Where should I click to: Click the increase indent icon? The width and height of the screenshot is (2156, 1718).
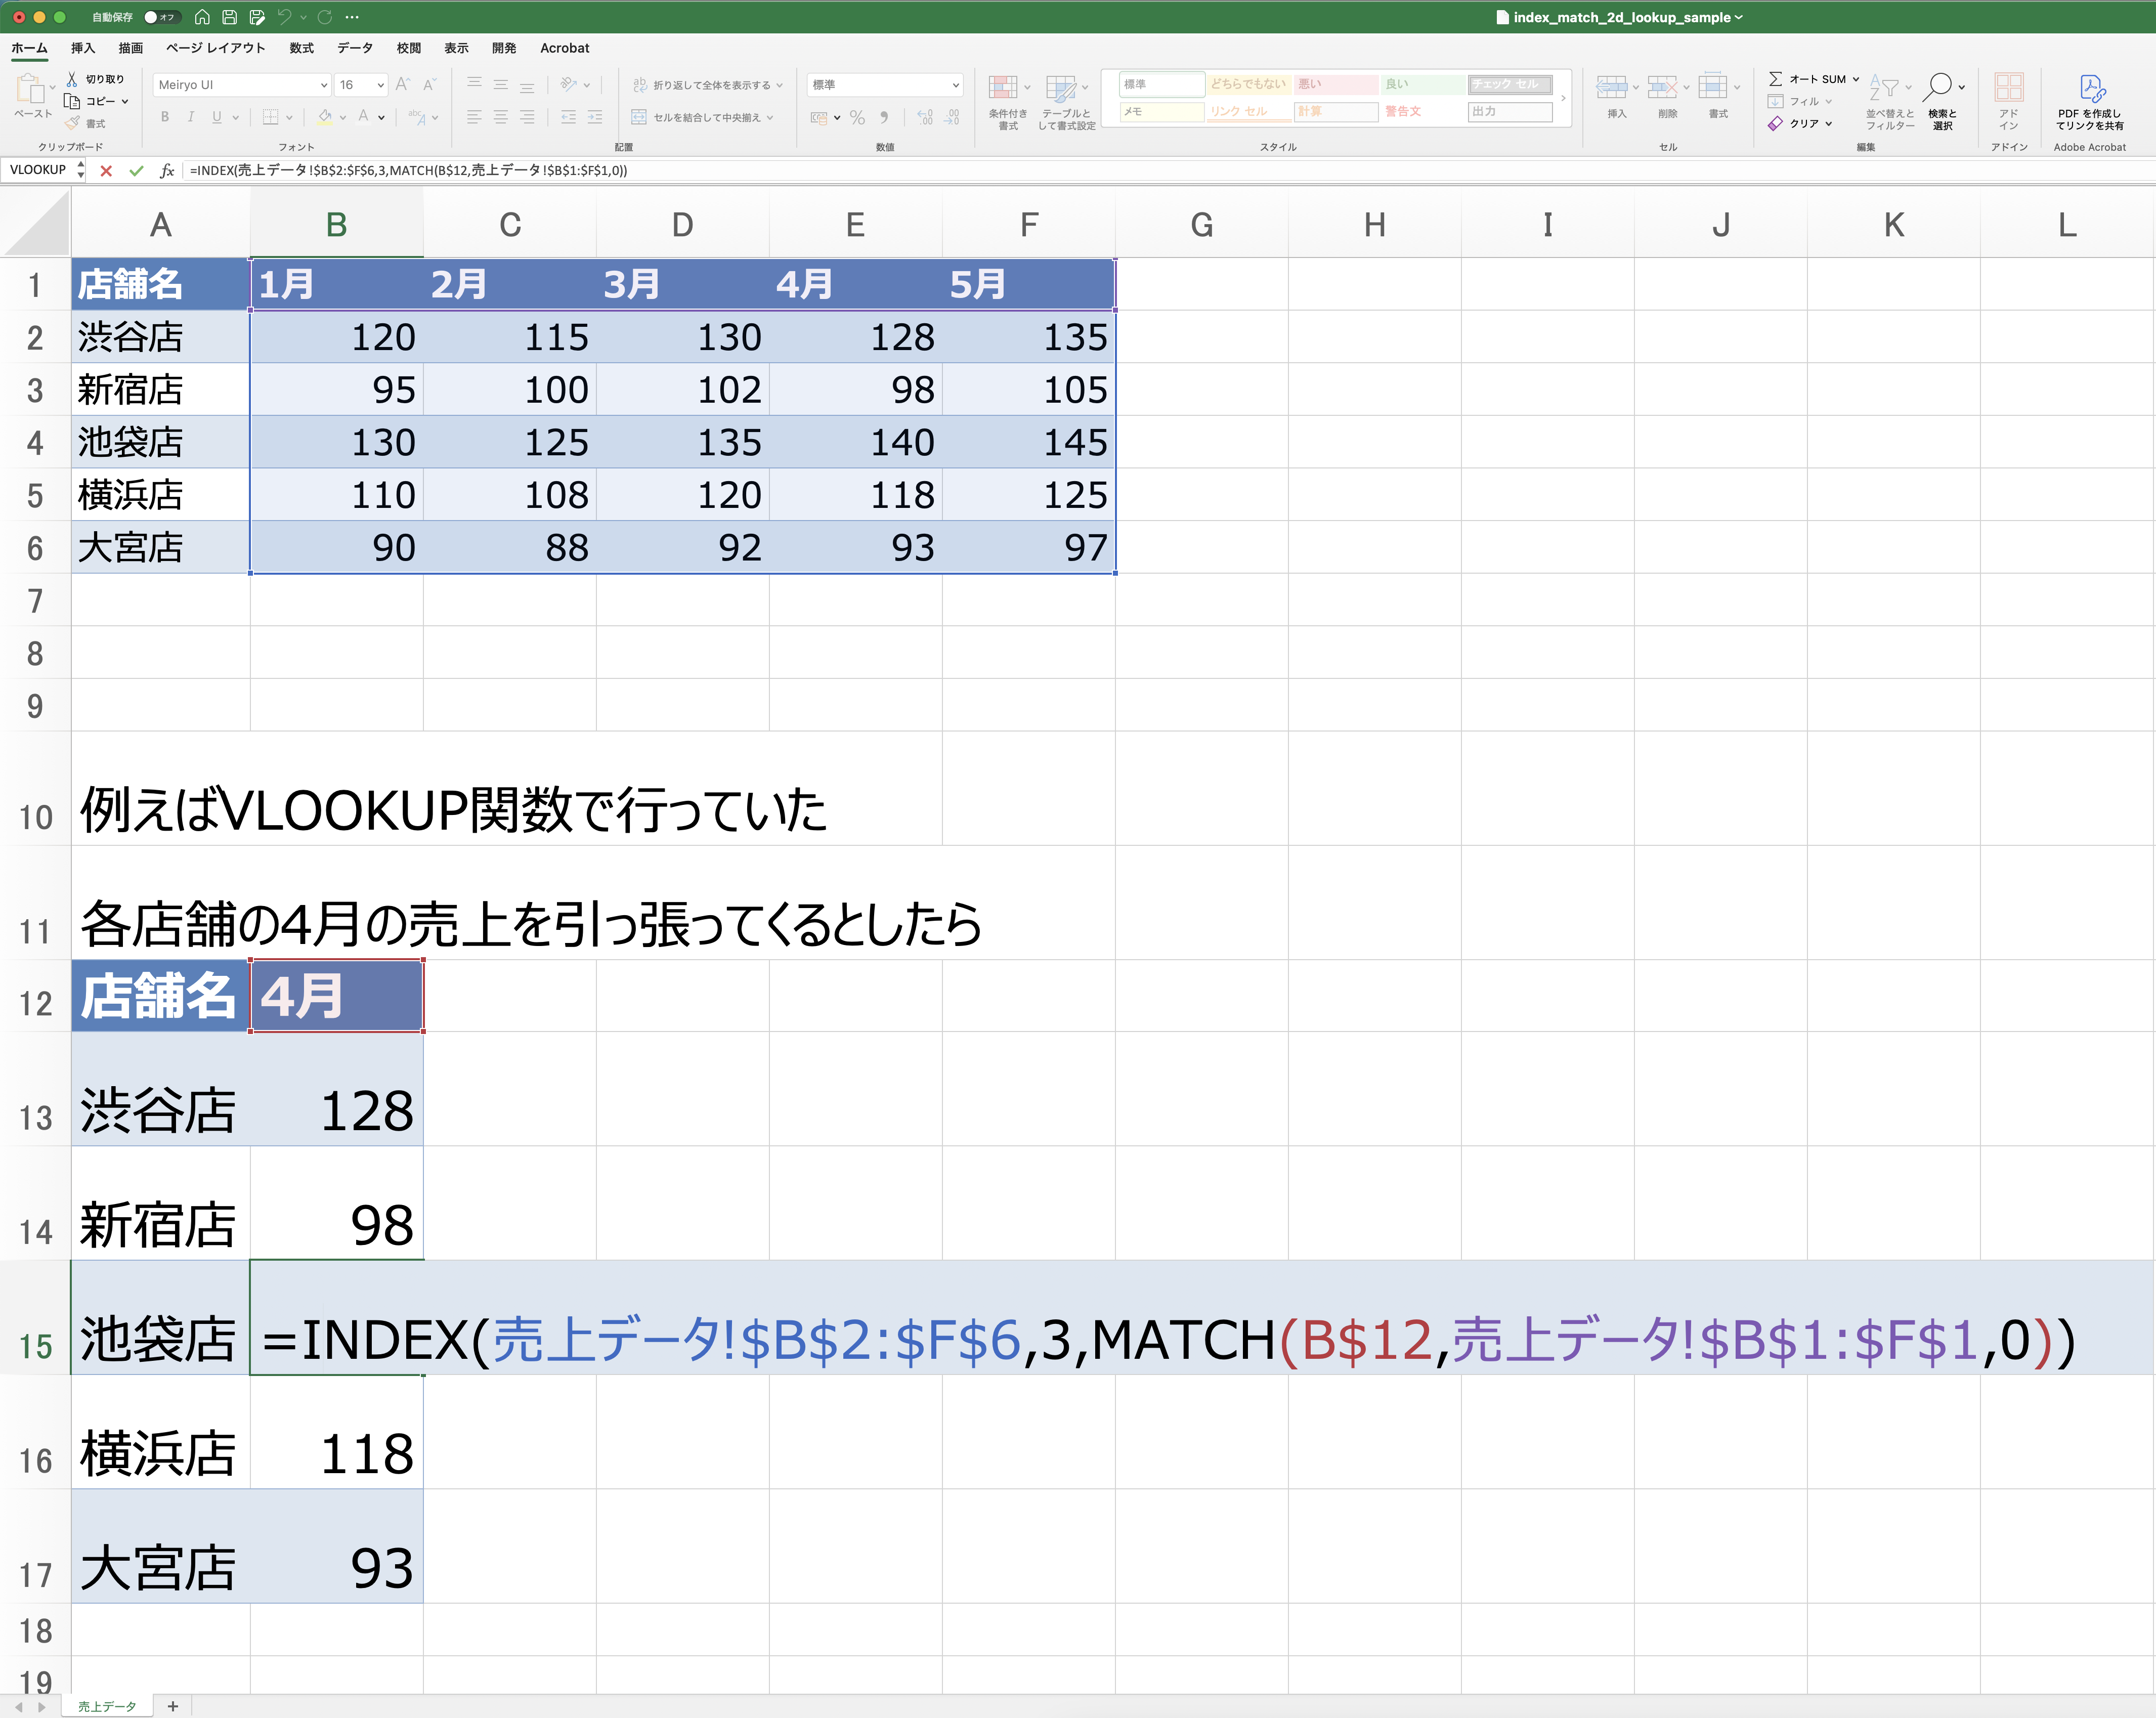(595, 117)
